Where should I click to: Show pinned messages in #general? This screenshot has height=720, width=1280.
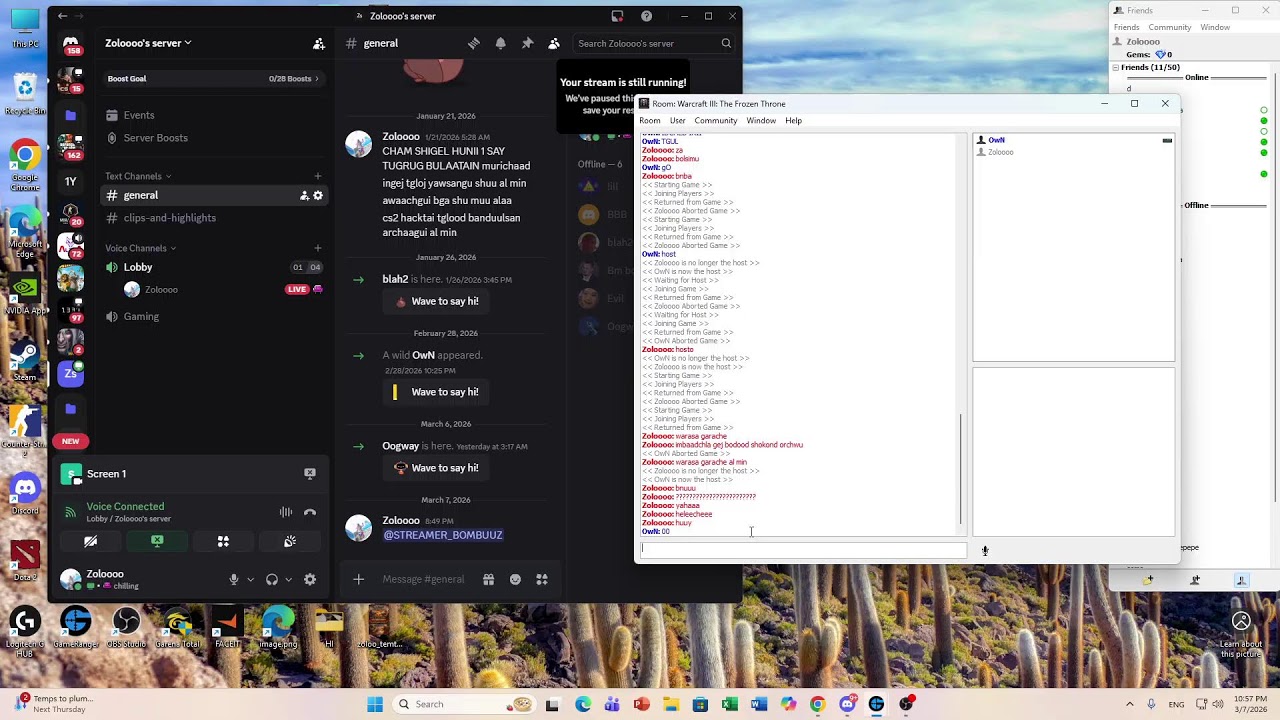pos(527,43)
